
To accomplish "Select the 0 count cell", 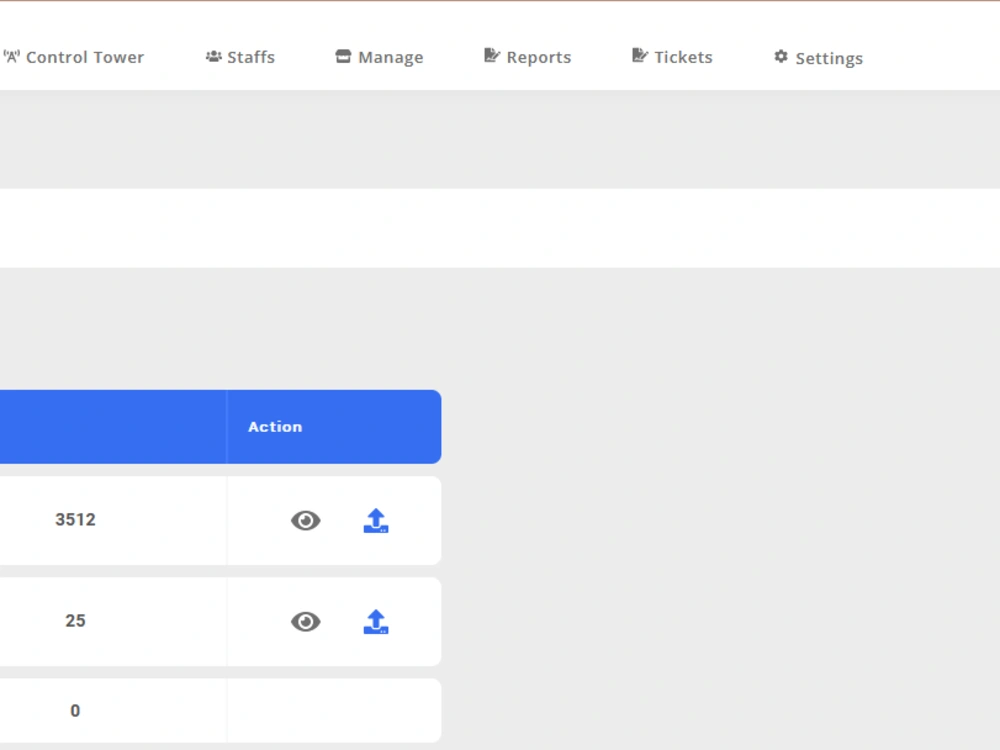I will (x=75, y=710).
